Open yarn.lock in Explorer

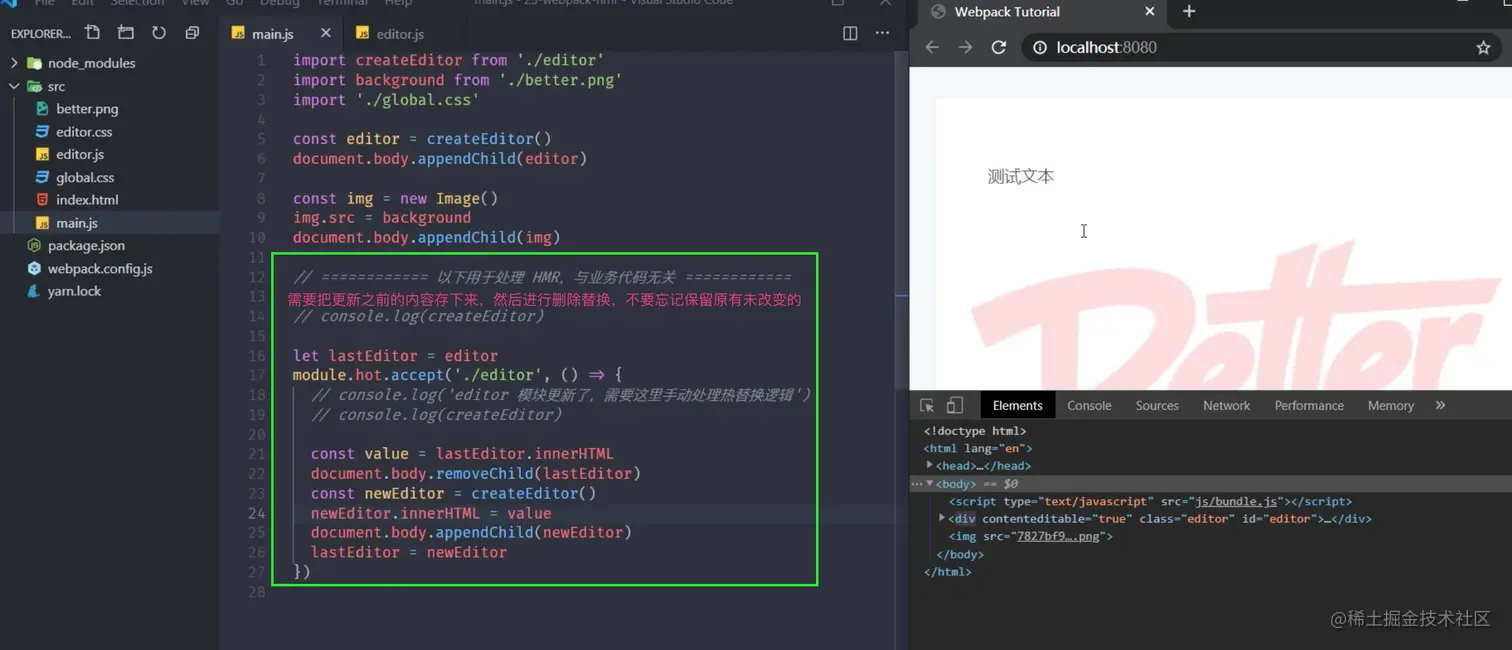tap(74, 291)
